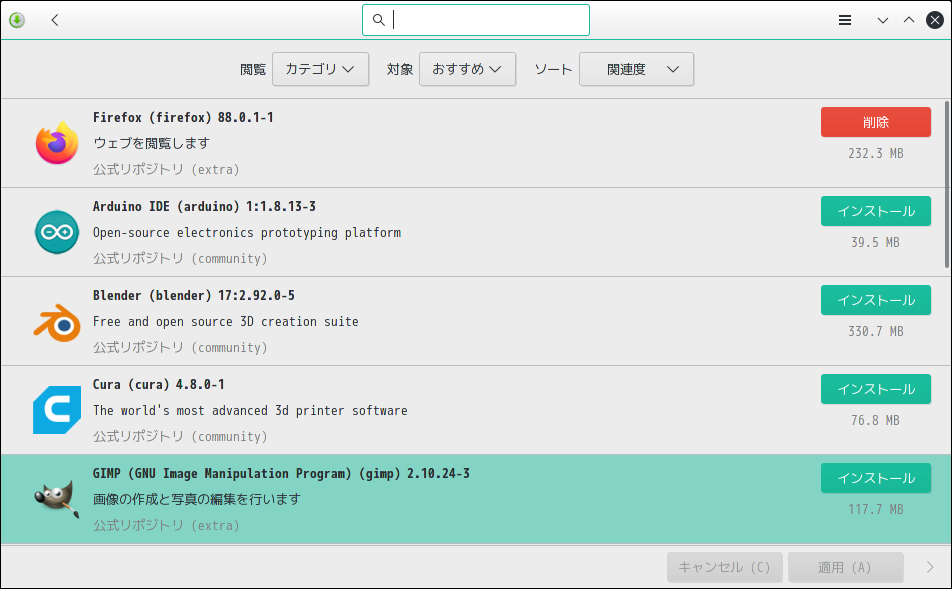Click 'Open-source electronics prototyping platform' description
The width and height of the screenshot is (952, 589).
click(246, 233)
